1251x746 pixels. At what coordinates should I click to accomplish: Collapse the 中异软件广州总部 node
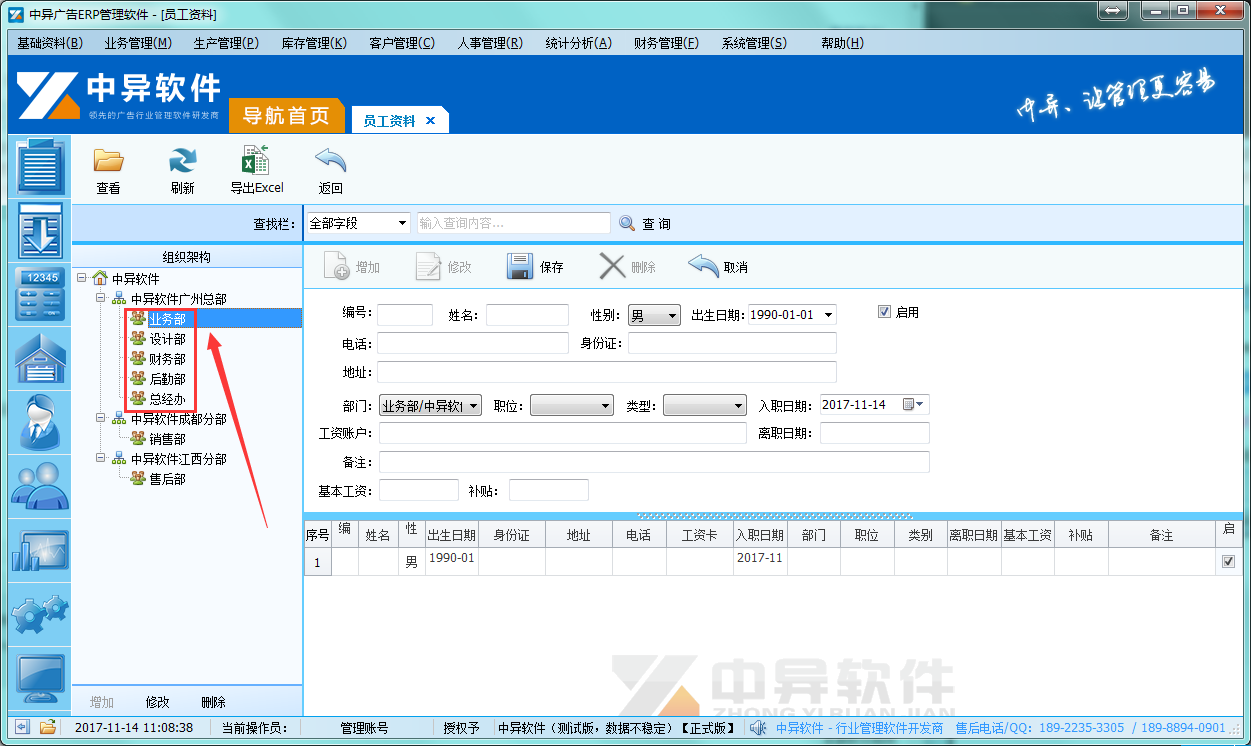tap(101, 299)
